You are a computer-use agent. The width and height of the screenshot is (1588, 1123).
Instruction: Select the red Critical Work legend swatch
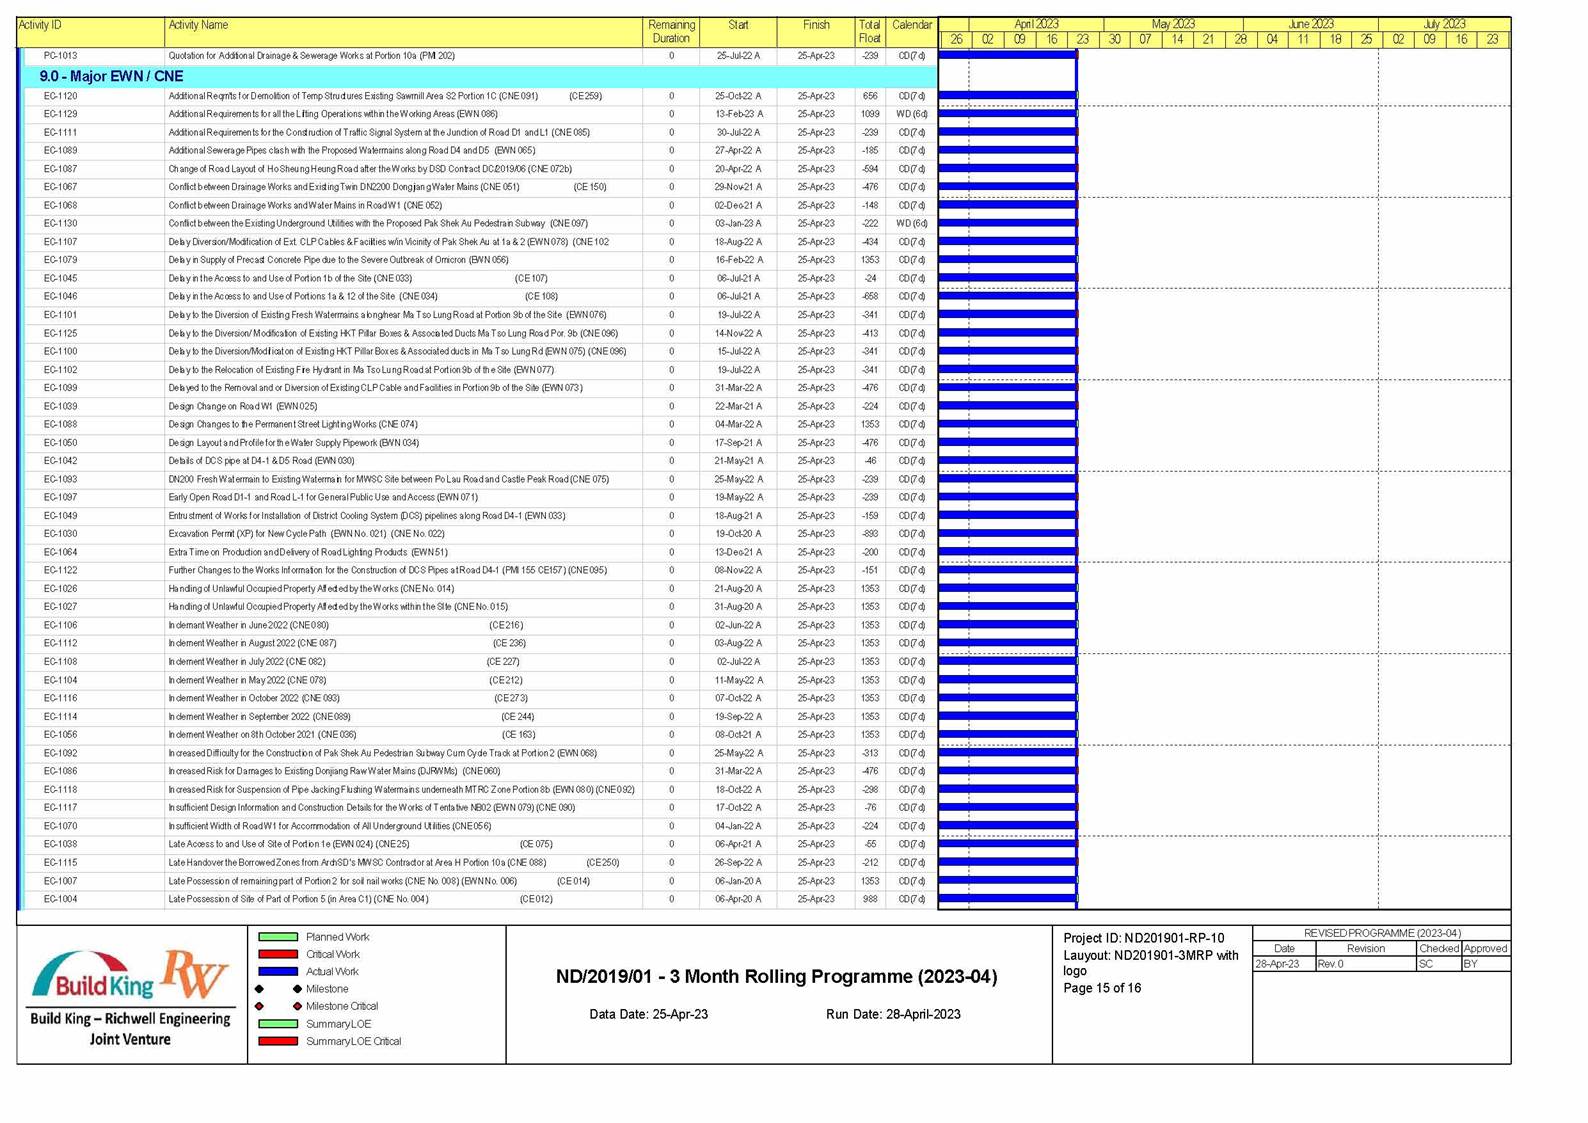pos(278,954)
